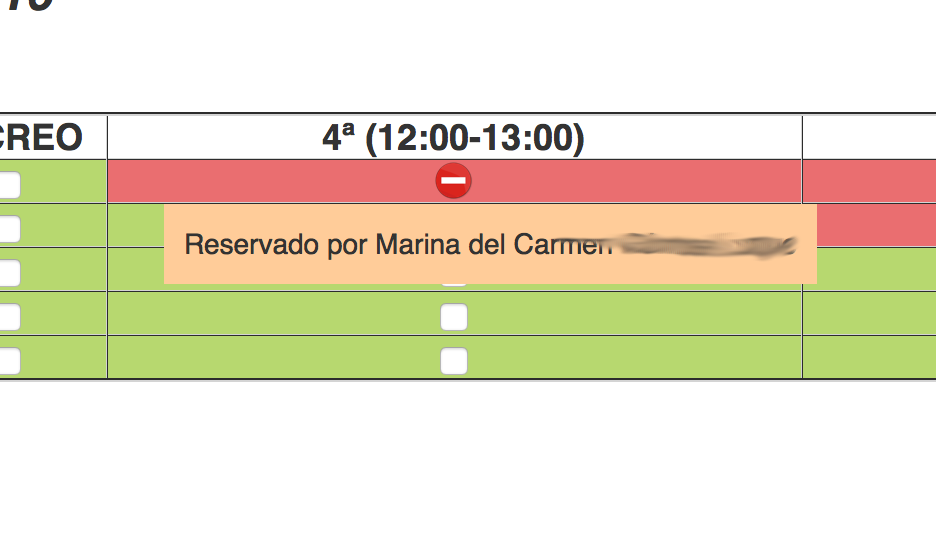Enable the RECREO checkbox in the bottom row
936x558 pixels.
pos(8,361)
